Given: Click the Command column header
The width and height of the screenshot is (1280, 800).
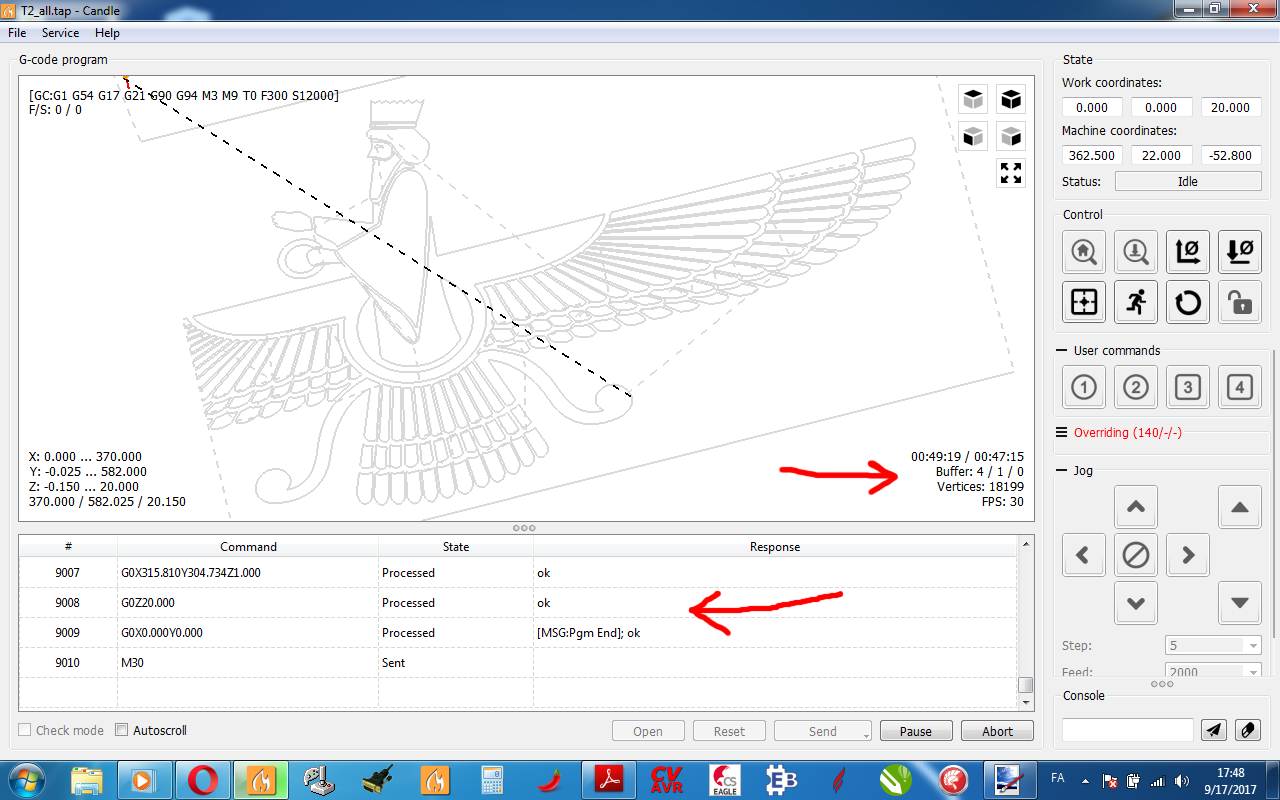Looking at the screenshot, I should pyautogui.click(x=248, y=547).
